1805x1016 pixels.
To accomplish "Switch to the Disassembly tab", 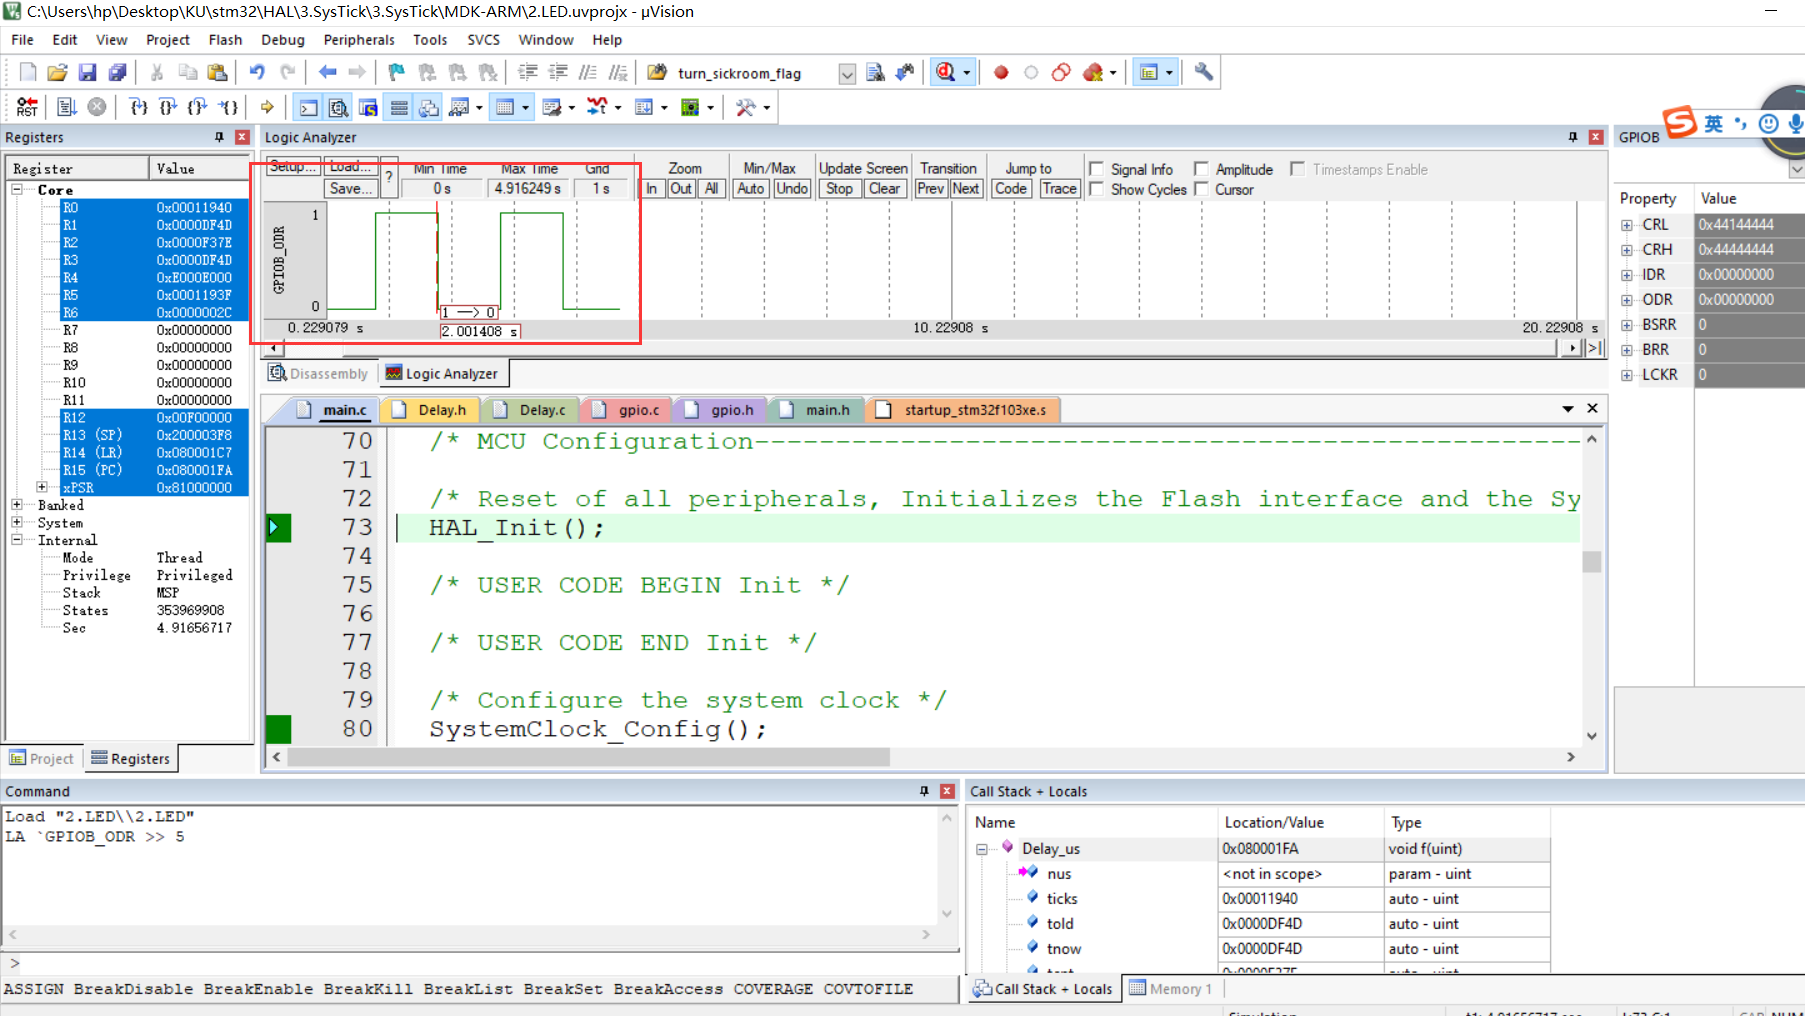I will click(x=319, y=374).
